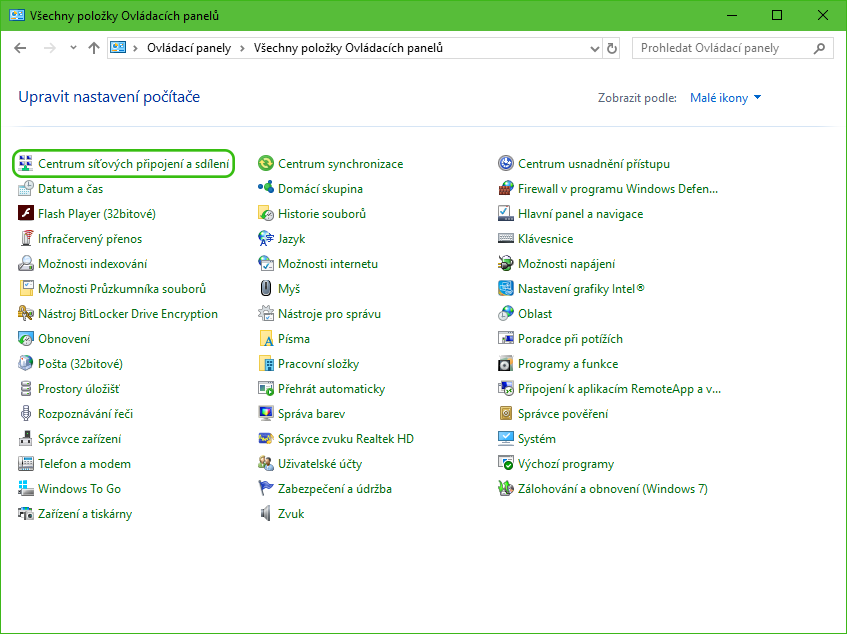Expand the Malé ikony view dropdown
Viewport: 847px width, 634px height.
coord(726,98)
